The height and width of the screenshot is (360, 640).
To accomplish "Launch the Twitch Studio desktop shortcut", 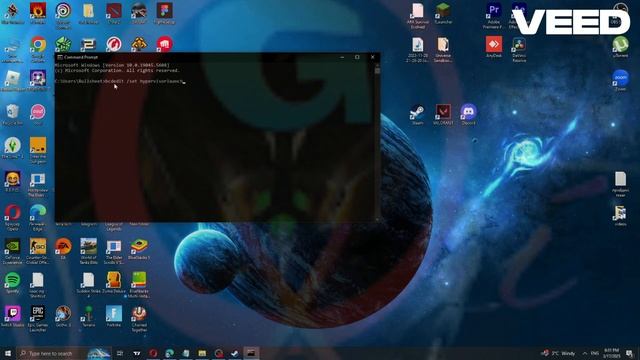I will 13,316.
